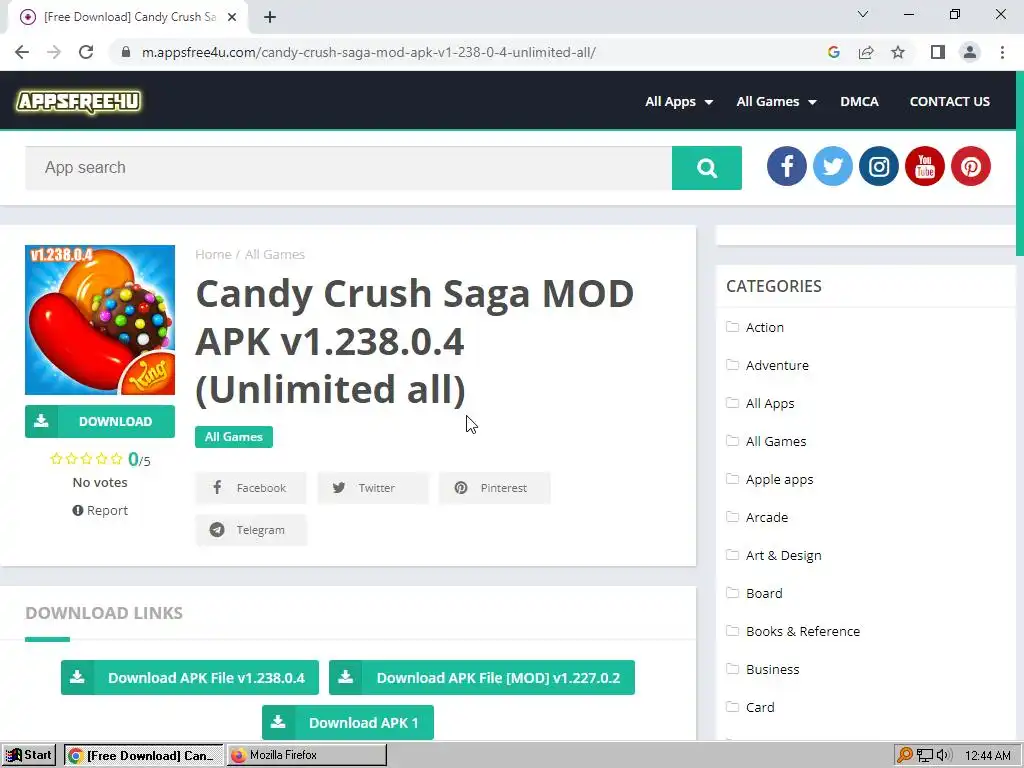Image resolution: width=1024 pixels, height=768 pixels.
Task: Click the first rating star
Action: (56, 459)
